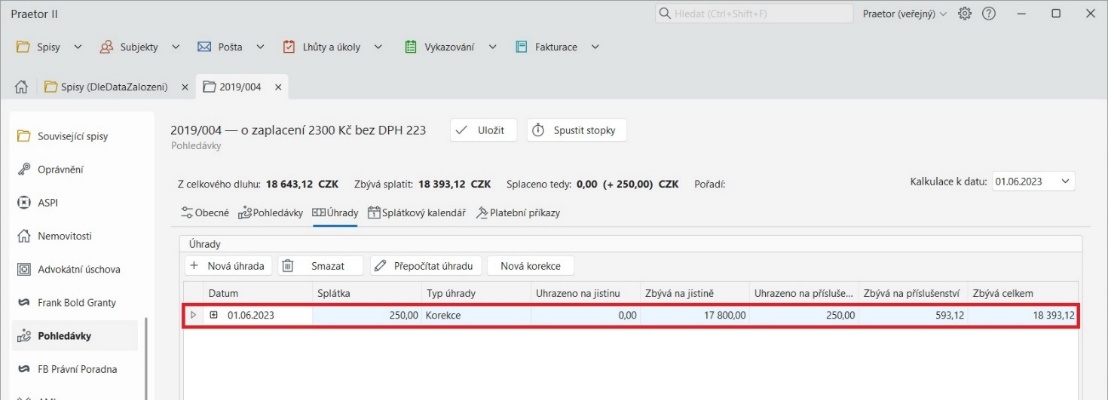This screenshot has height=400, width=1108.
Task: Click the search magnifier icon
Action: click(664, 13)
